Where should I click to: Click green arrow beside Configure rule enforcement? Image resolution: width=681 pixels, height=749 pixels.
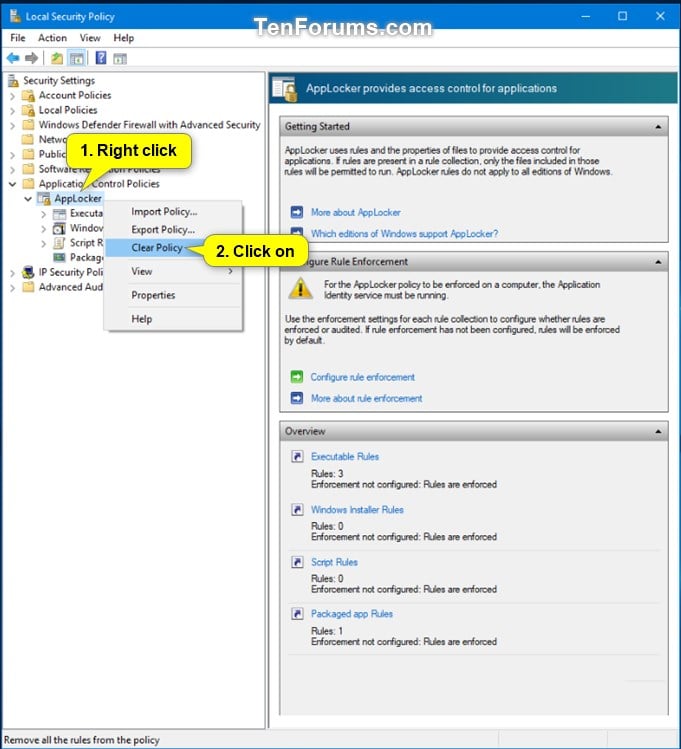(x=297, y=377)
